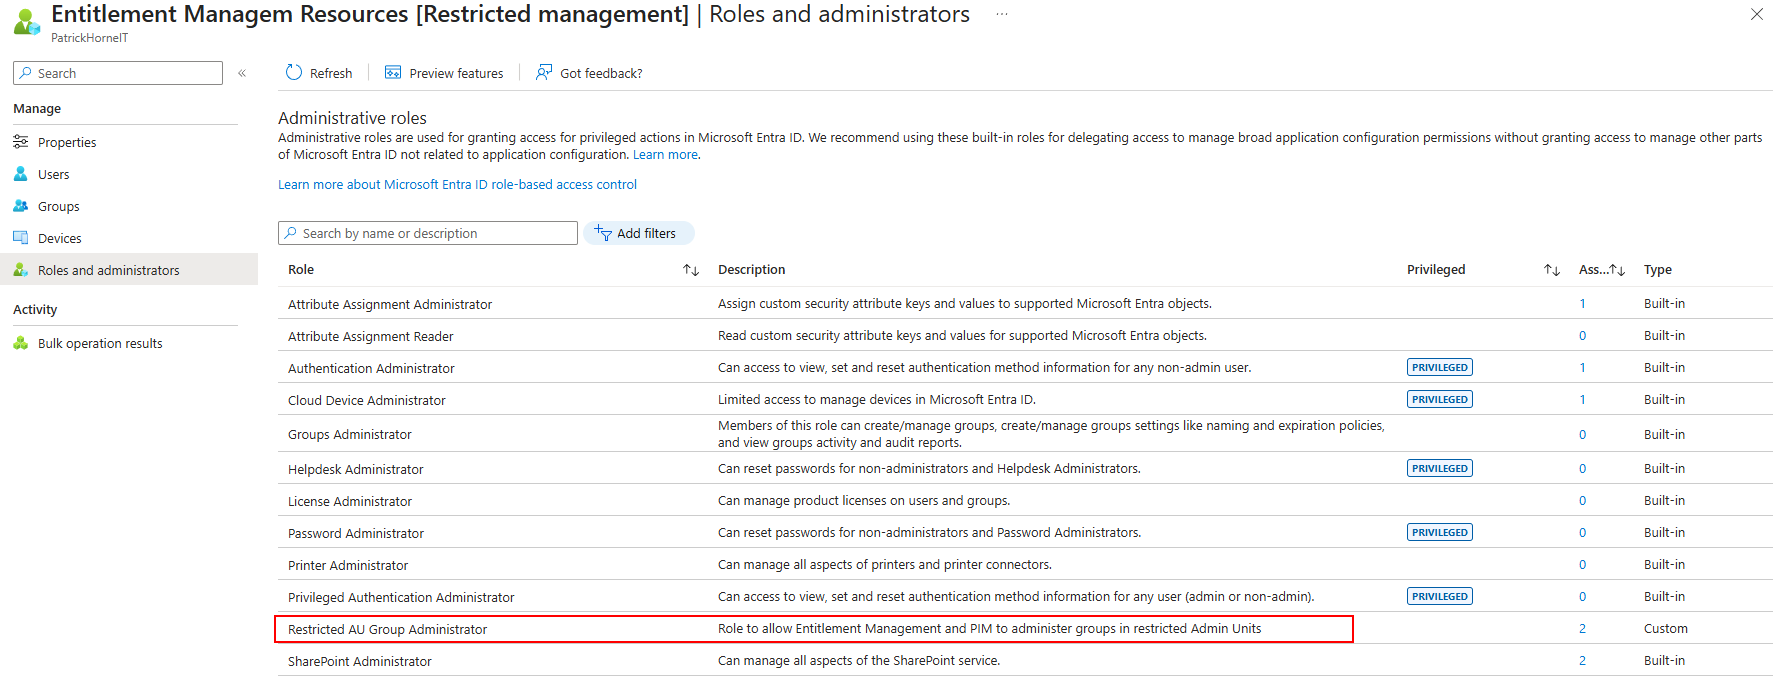This screenshot has width=1775, height=683.
Task: Click the Type column header
Action: coord(1658,270)
